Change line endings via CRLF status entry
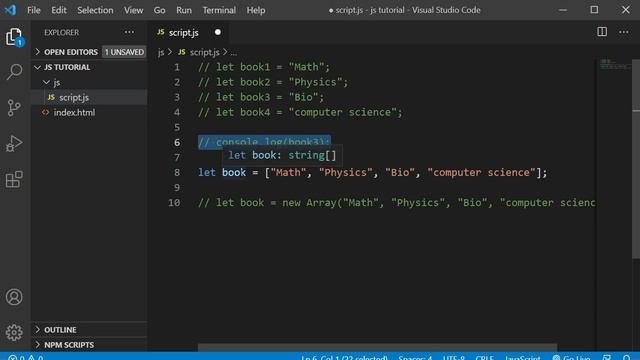Viewport: 640px width, 360px height. [x=484, y=357]
